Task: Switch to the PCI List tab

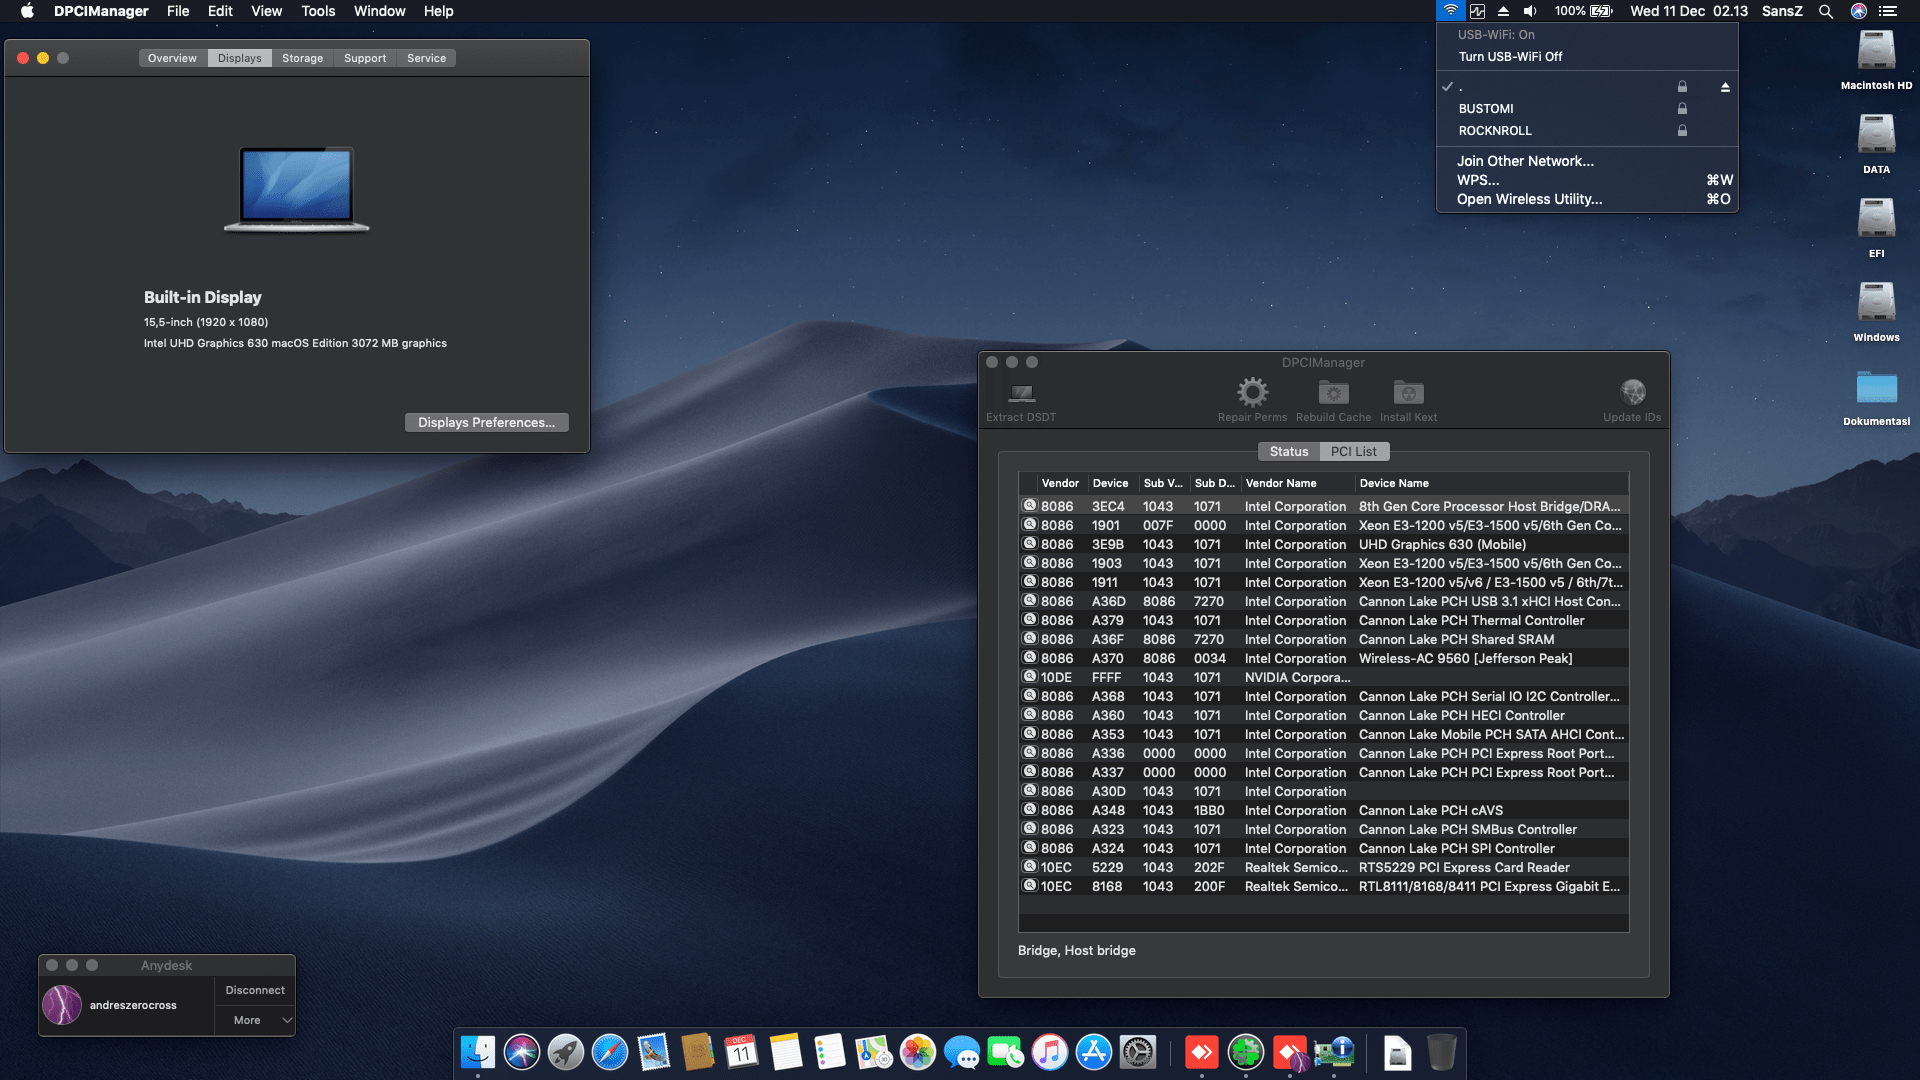Action: click(x=1353, y=451)
